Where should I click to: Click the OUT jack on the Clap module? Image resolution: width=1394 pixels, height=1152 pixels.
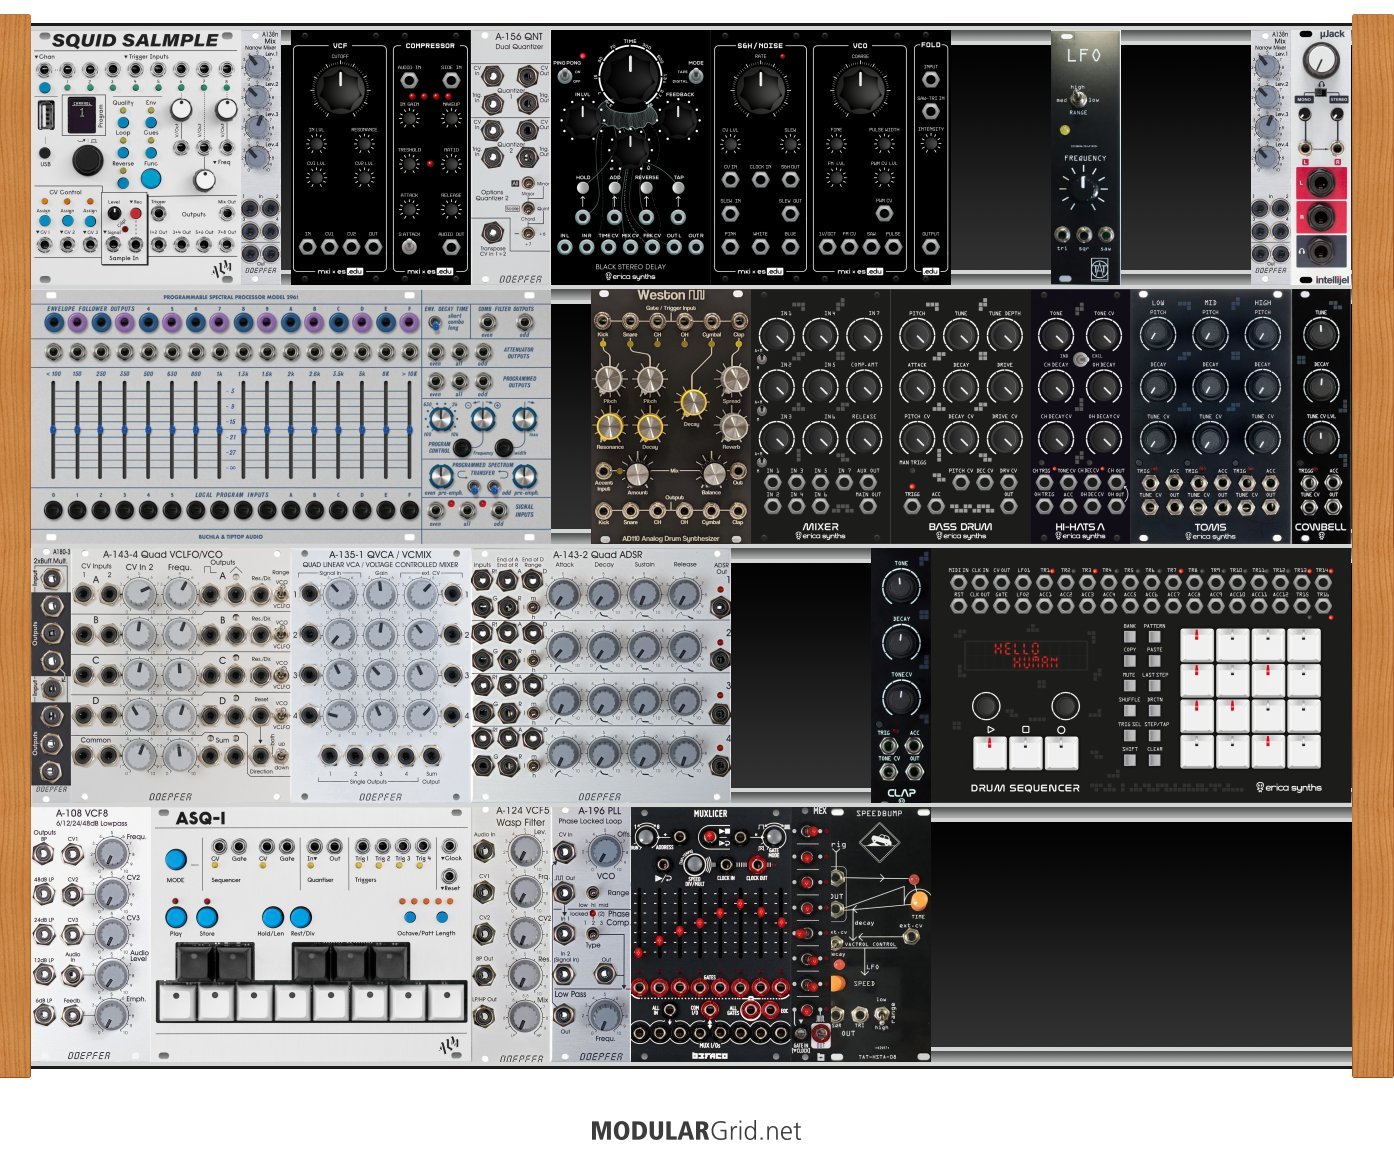[915, 771]
